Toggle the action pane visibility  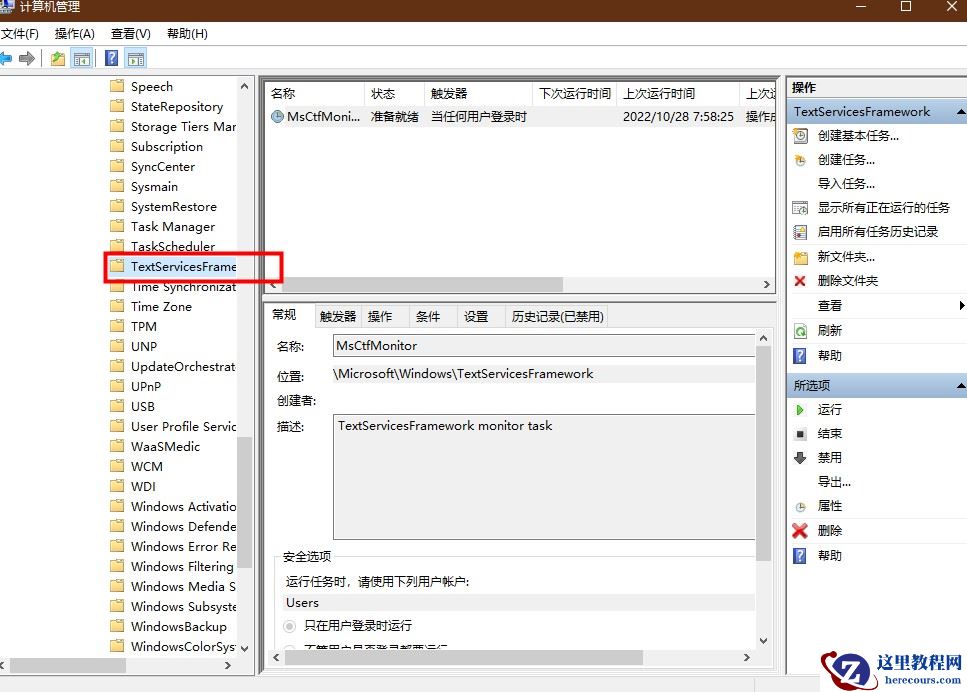click(136, 58)
